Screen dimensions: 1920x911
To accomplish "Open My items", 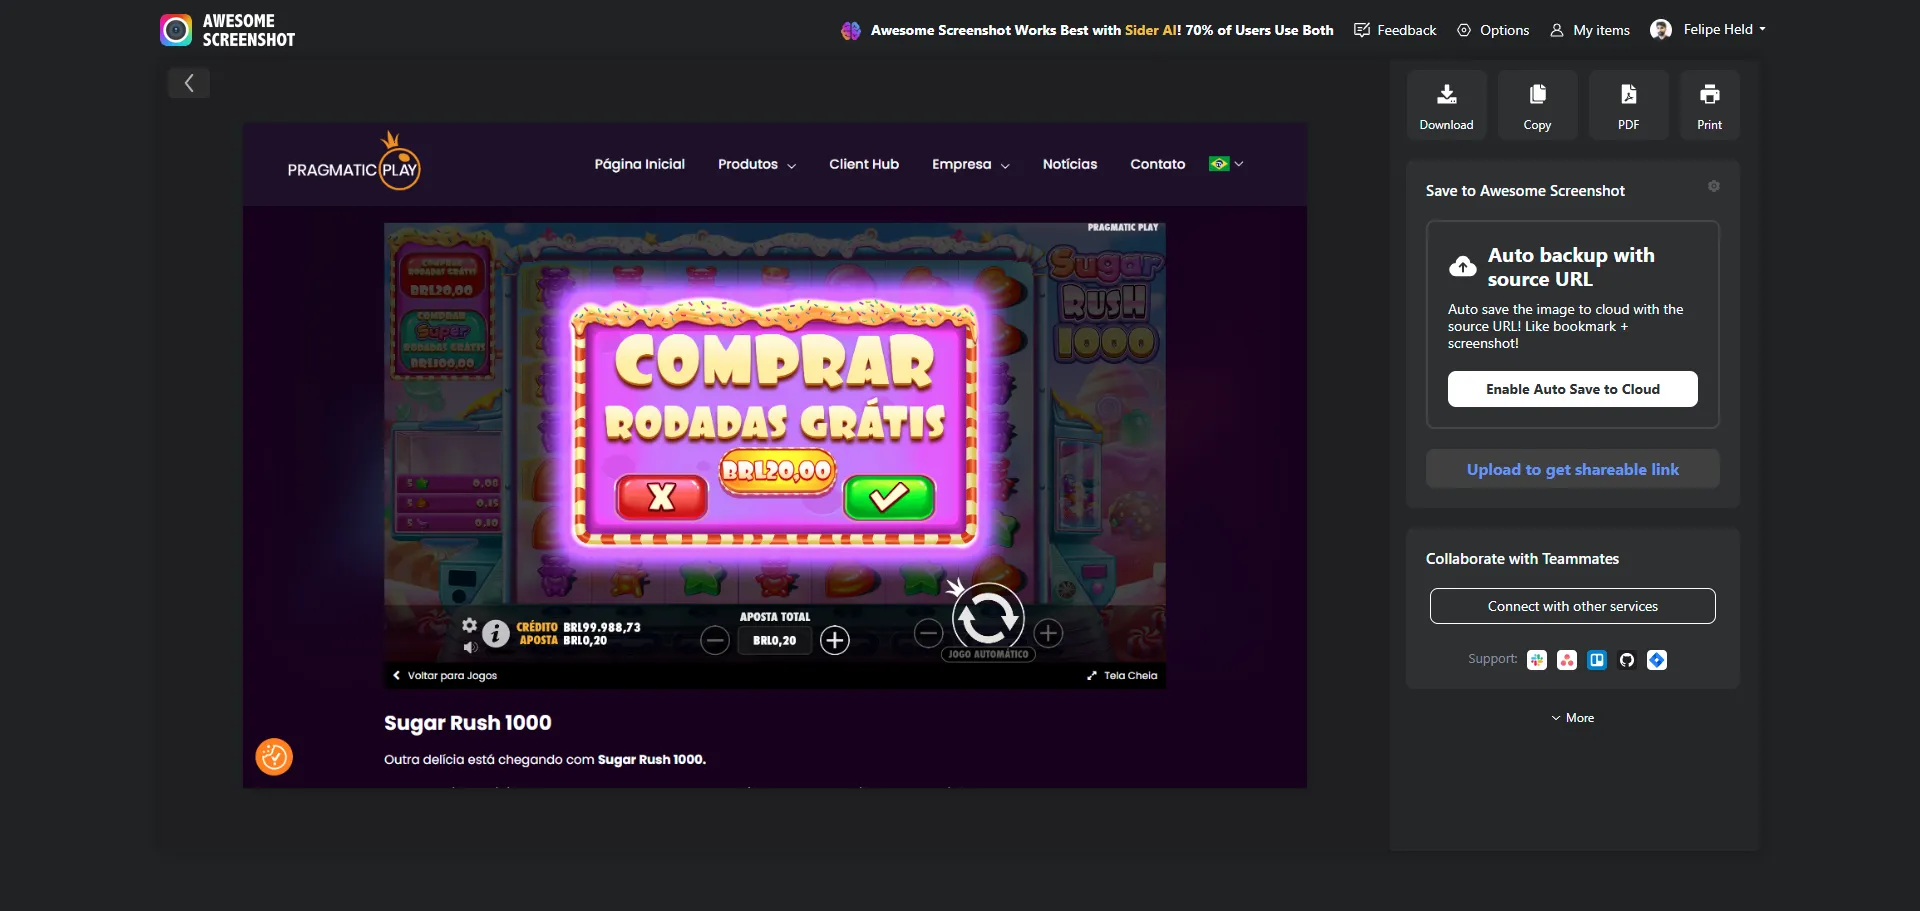I will [x=1590, y=30].
